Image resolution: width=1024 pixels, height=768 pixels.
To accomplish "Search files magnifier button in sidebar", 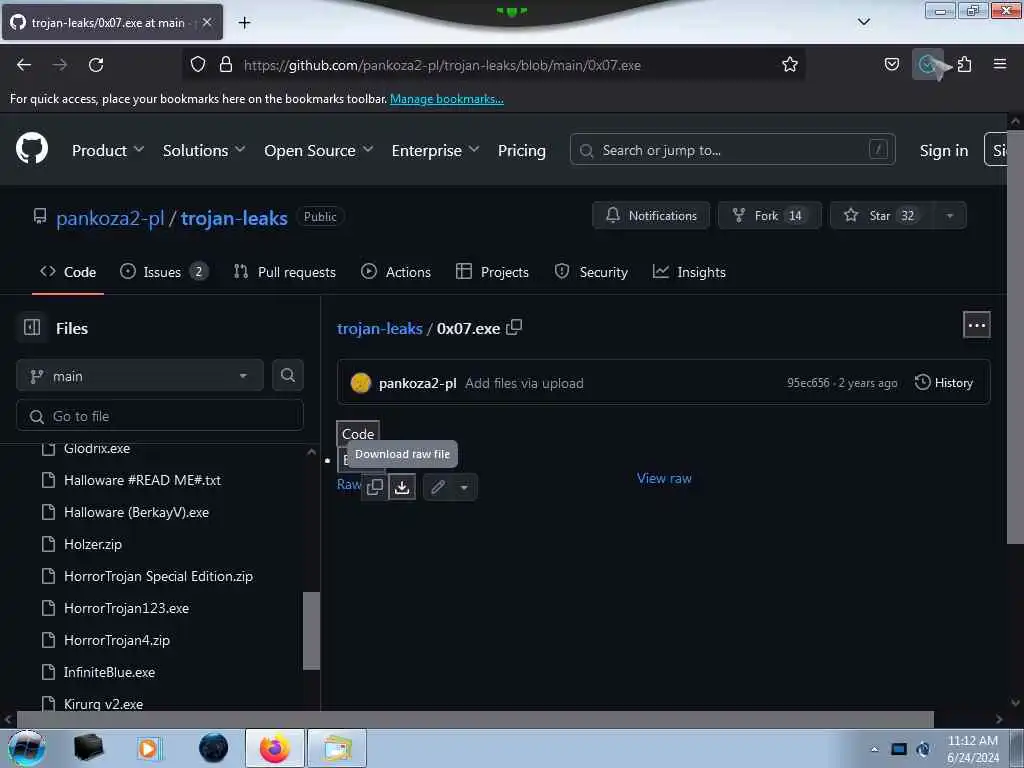I will click(287, 375).
